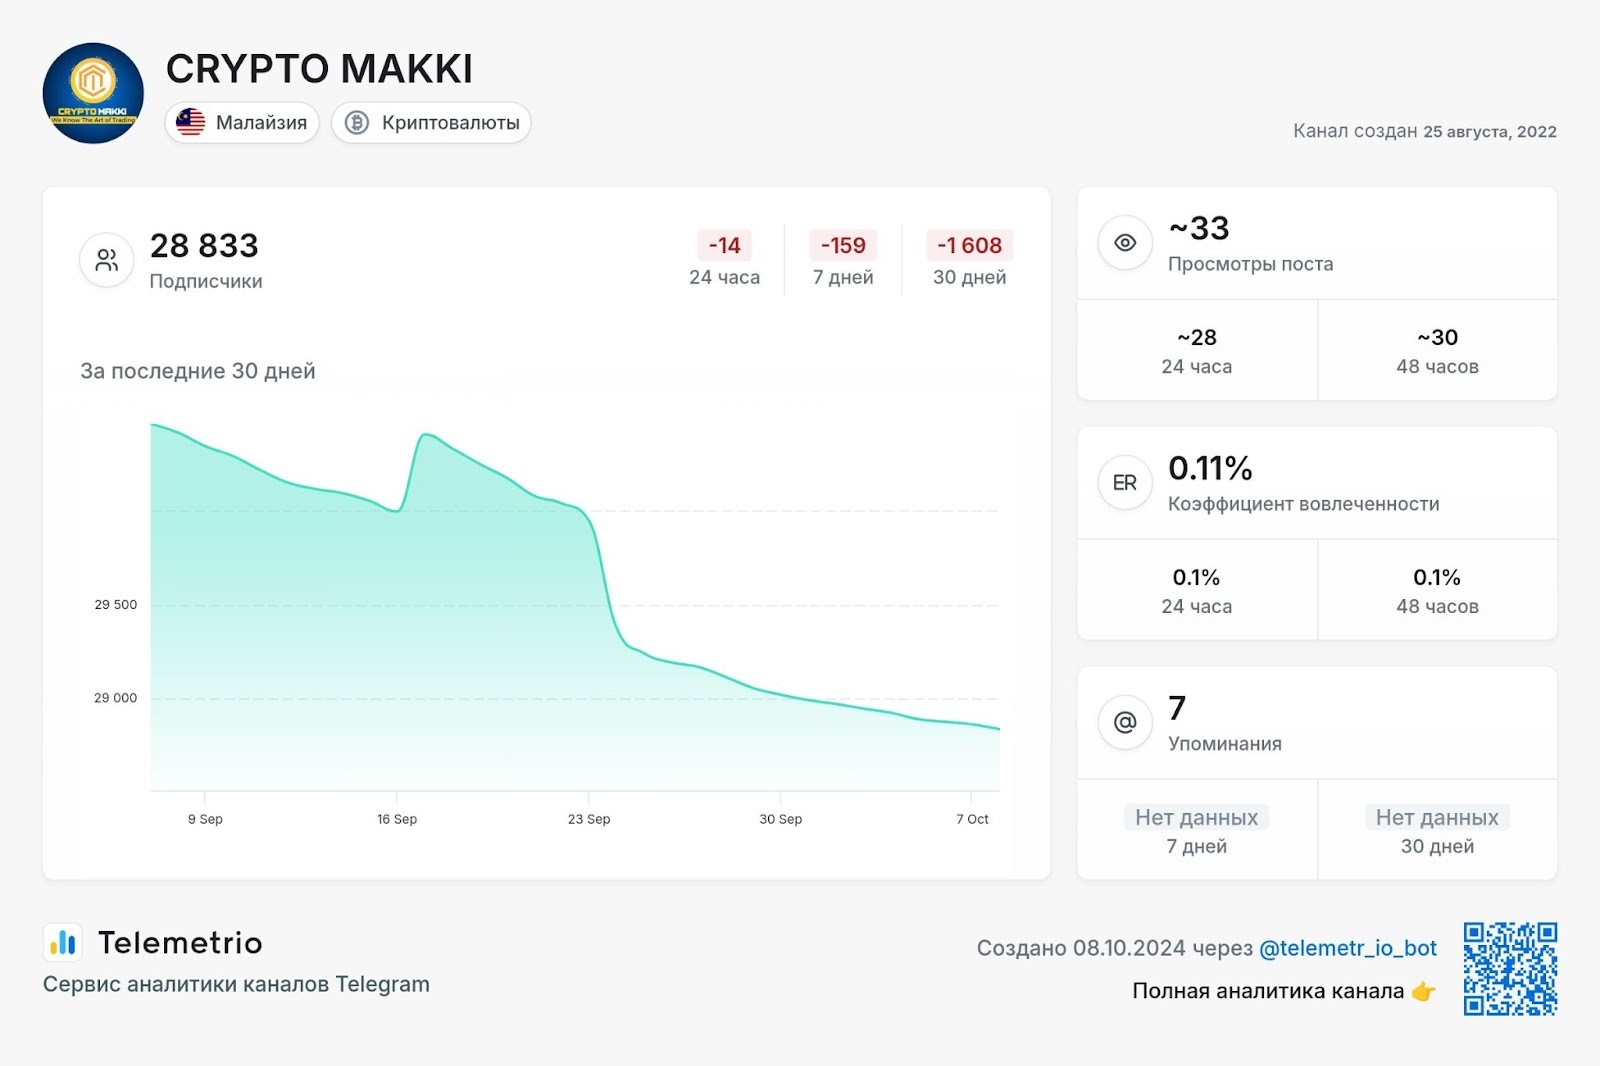Click the Telemetrio bar chart logo icon

pos(63,942)
